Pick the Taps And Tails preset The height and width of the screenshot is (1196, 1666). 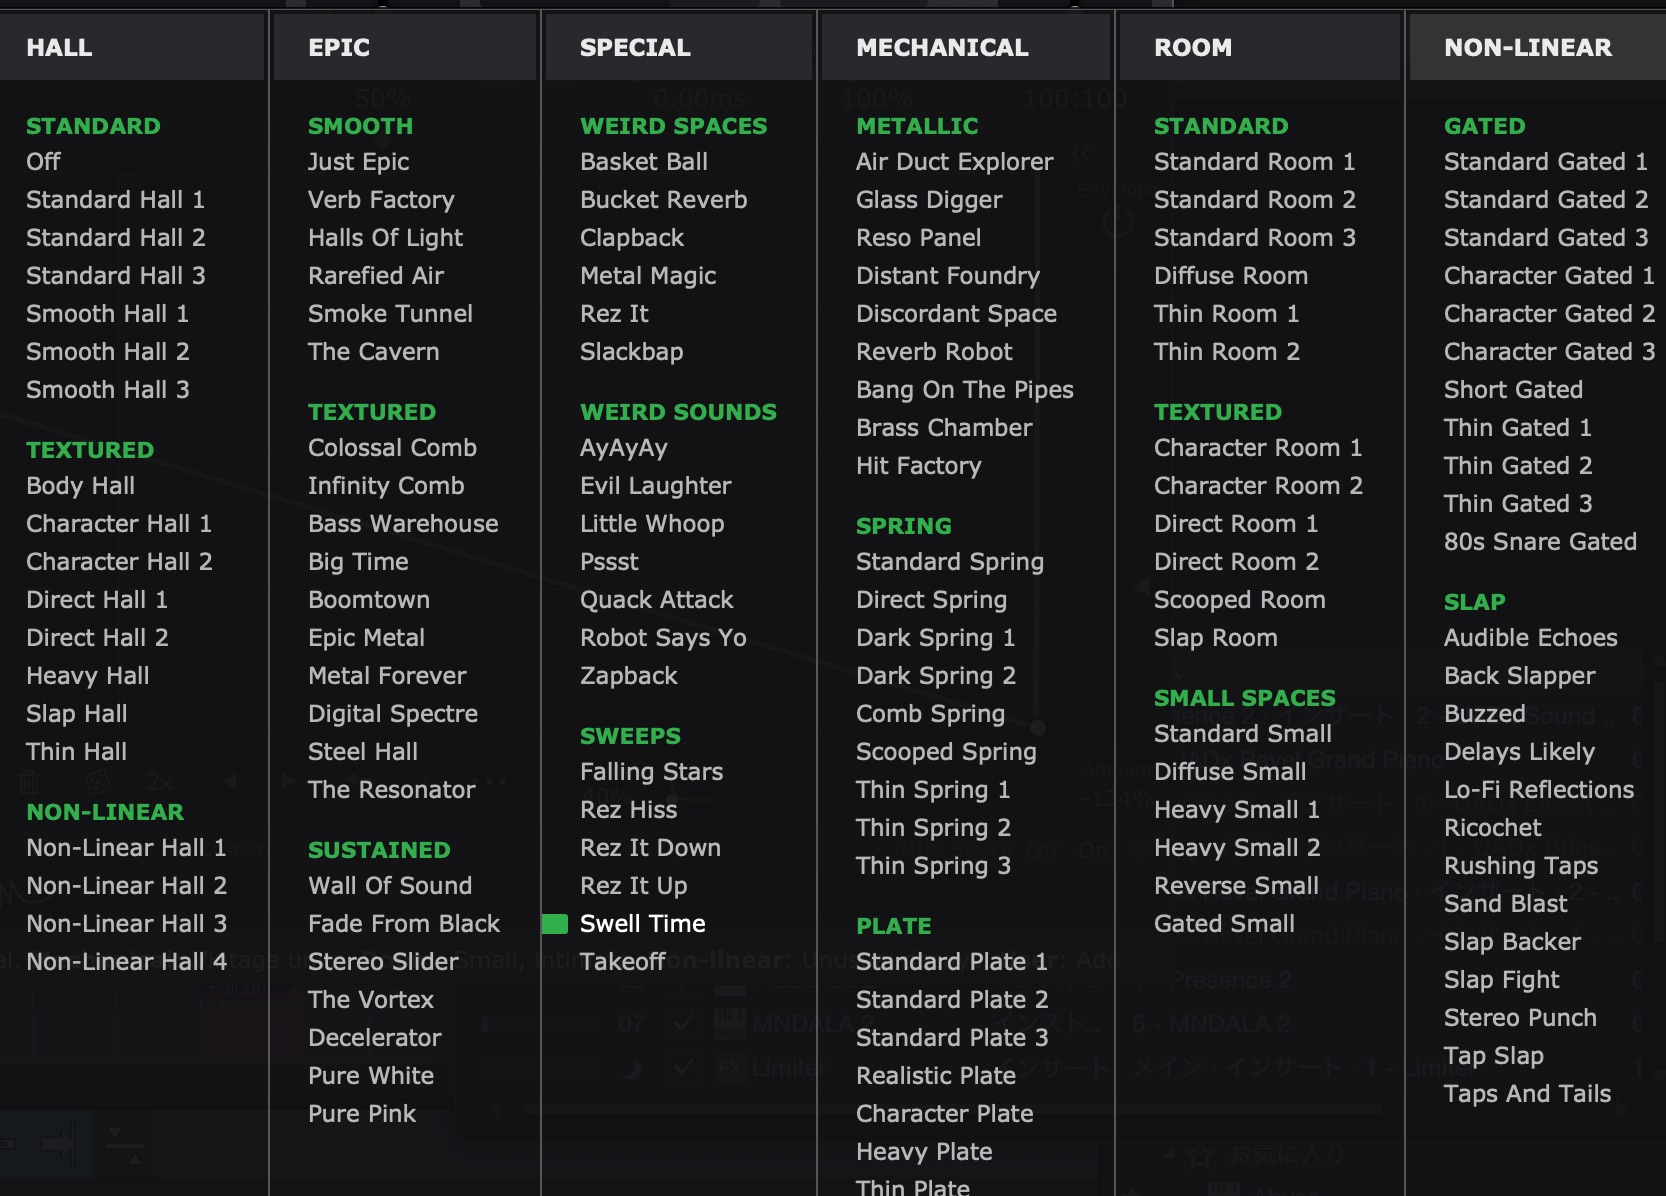click(1527, 1094)
